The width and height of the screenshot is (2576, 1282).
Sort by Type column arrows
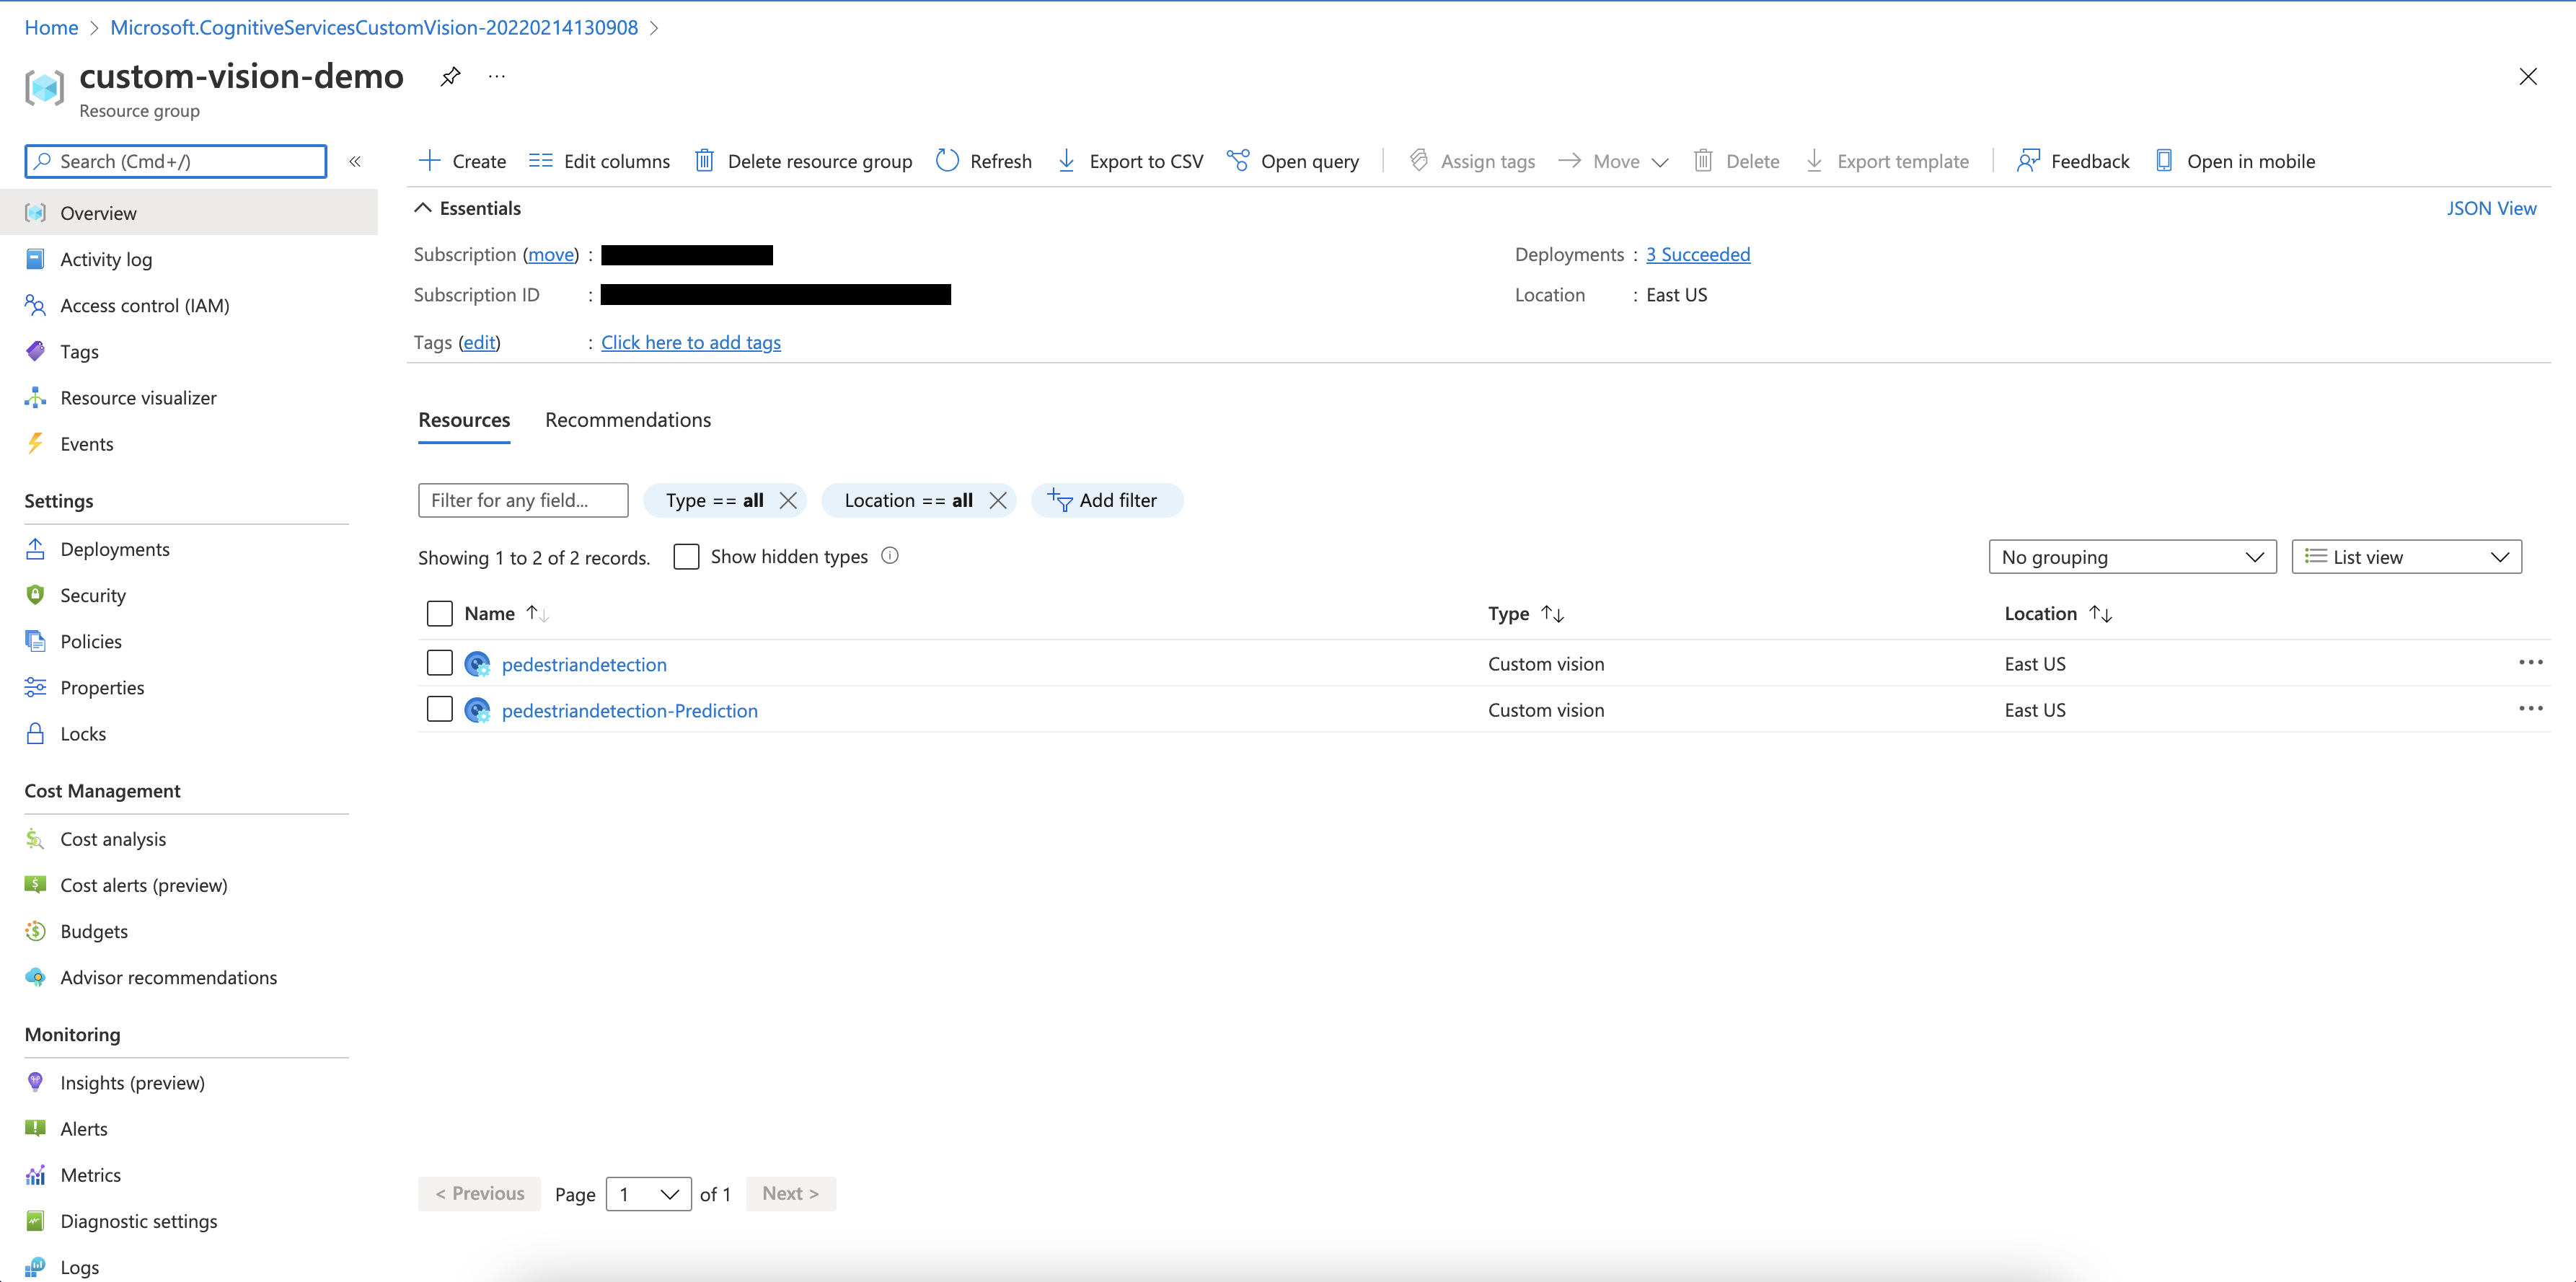[1552, 613]
